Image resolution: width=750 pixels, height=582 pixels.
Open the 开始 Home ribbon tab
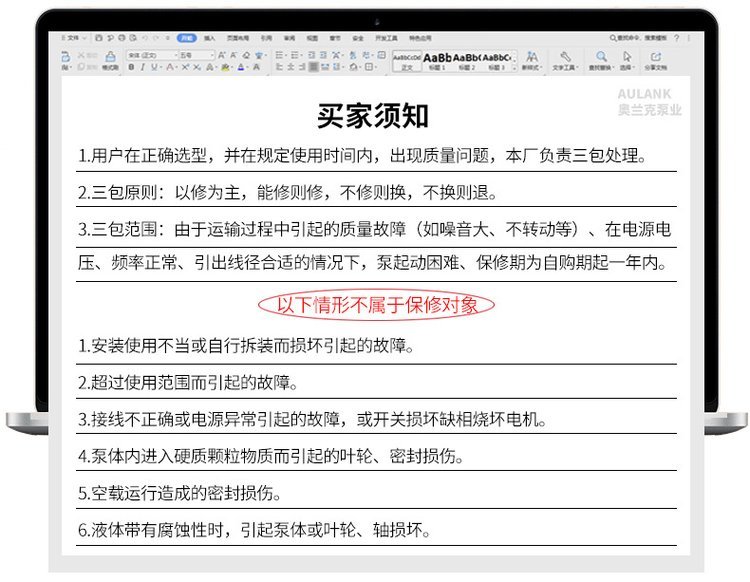[186, 37]
